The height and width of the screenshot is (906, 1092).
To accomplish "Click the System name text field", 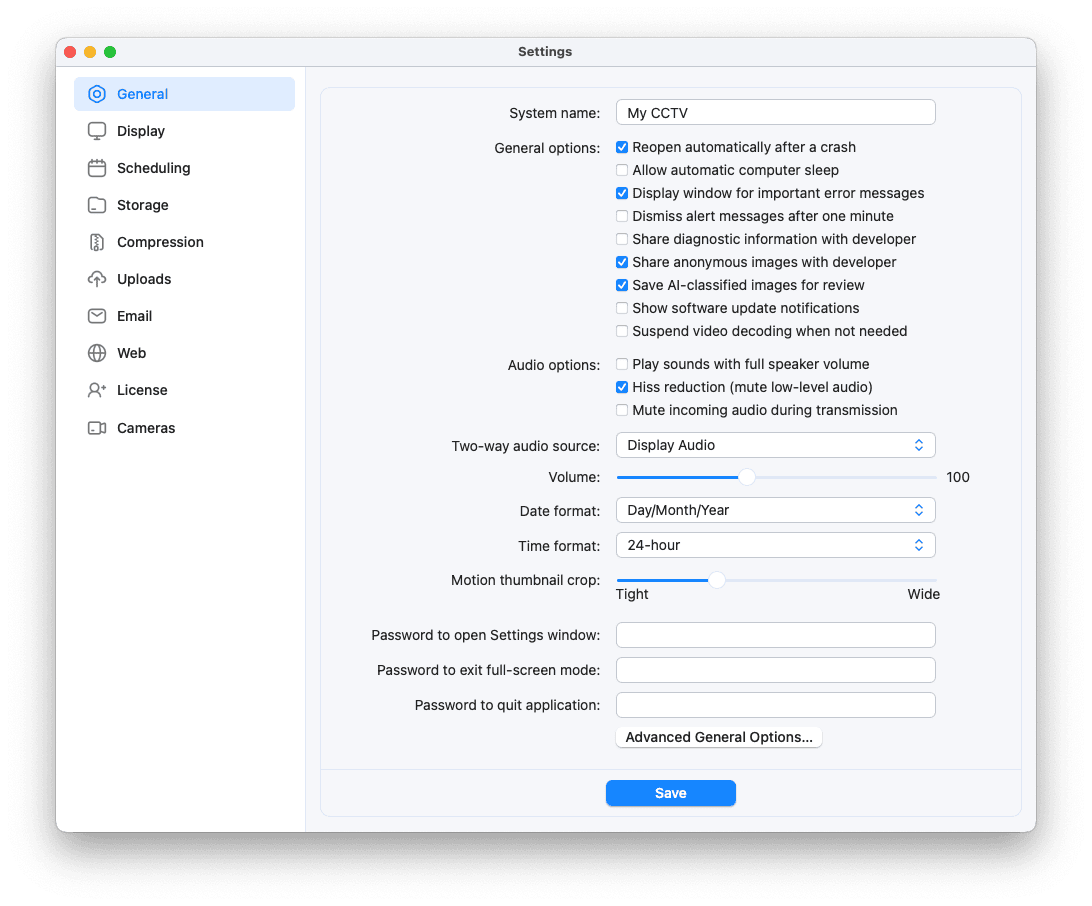I will [776, 112].
